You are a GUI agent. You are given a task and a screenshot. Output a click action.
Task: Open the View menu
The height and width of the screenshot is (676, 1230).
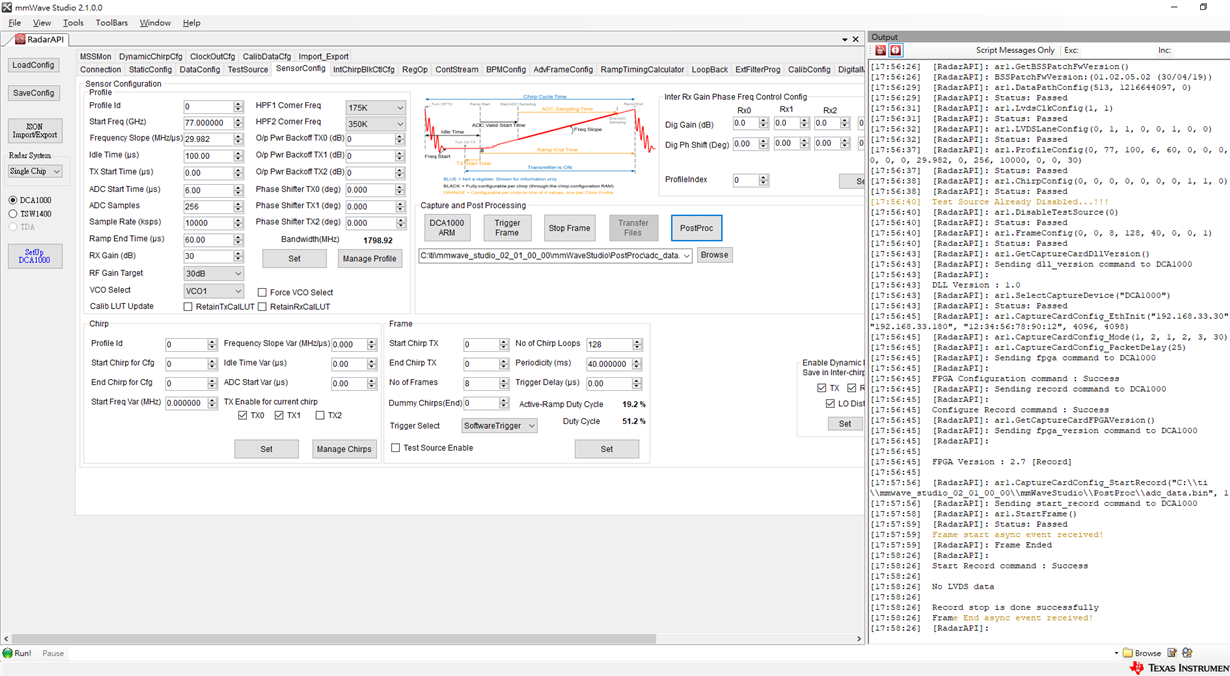pos(42,23)
